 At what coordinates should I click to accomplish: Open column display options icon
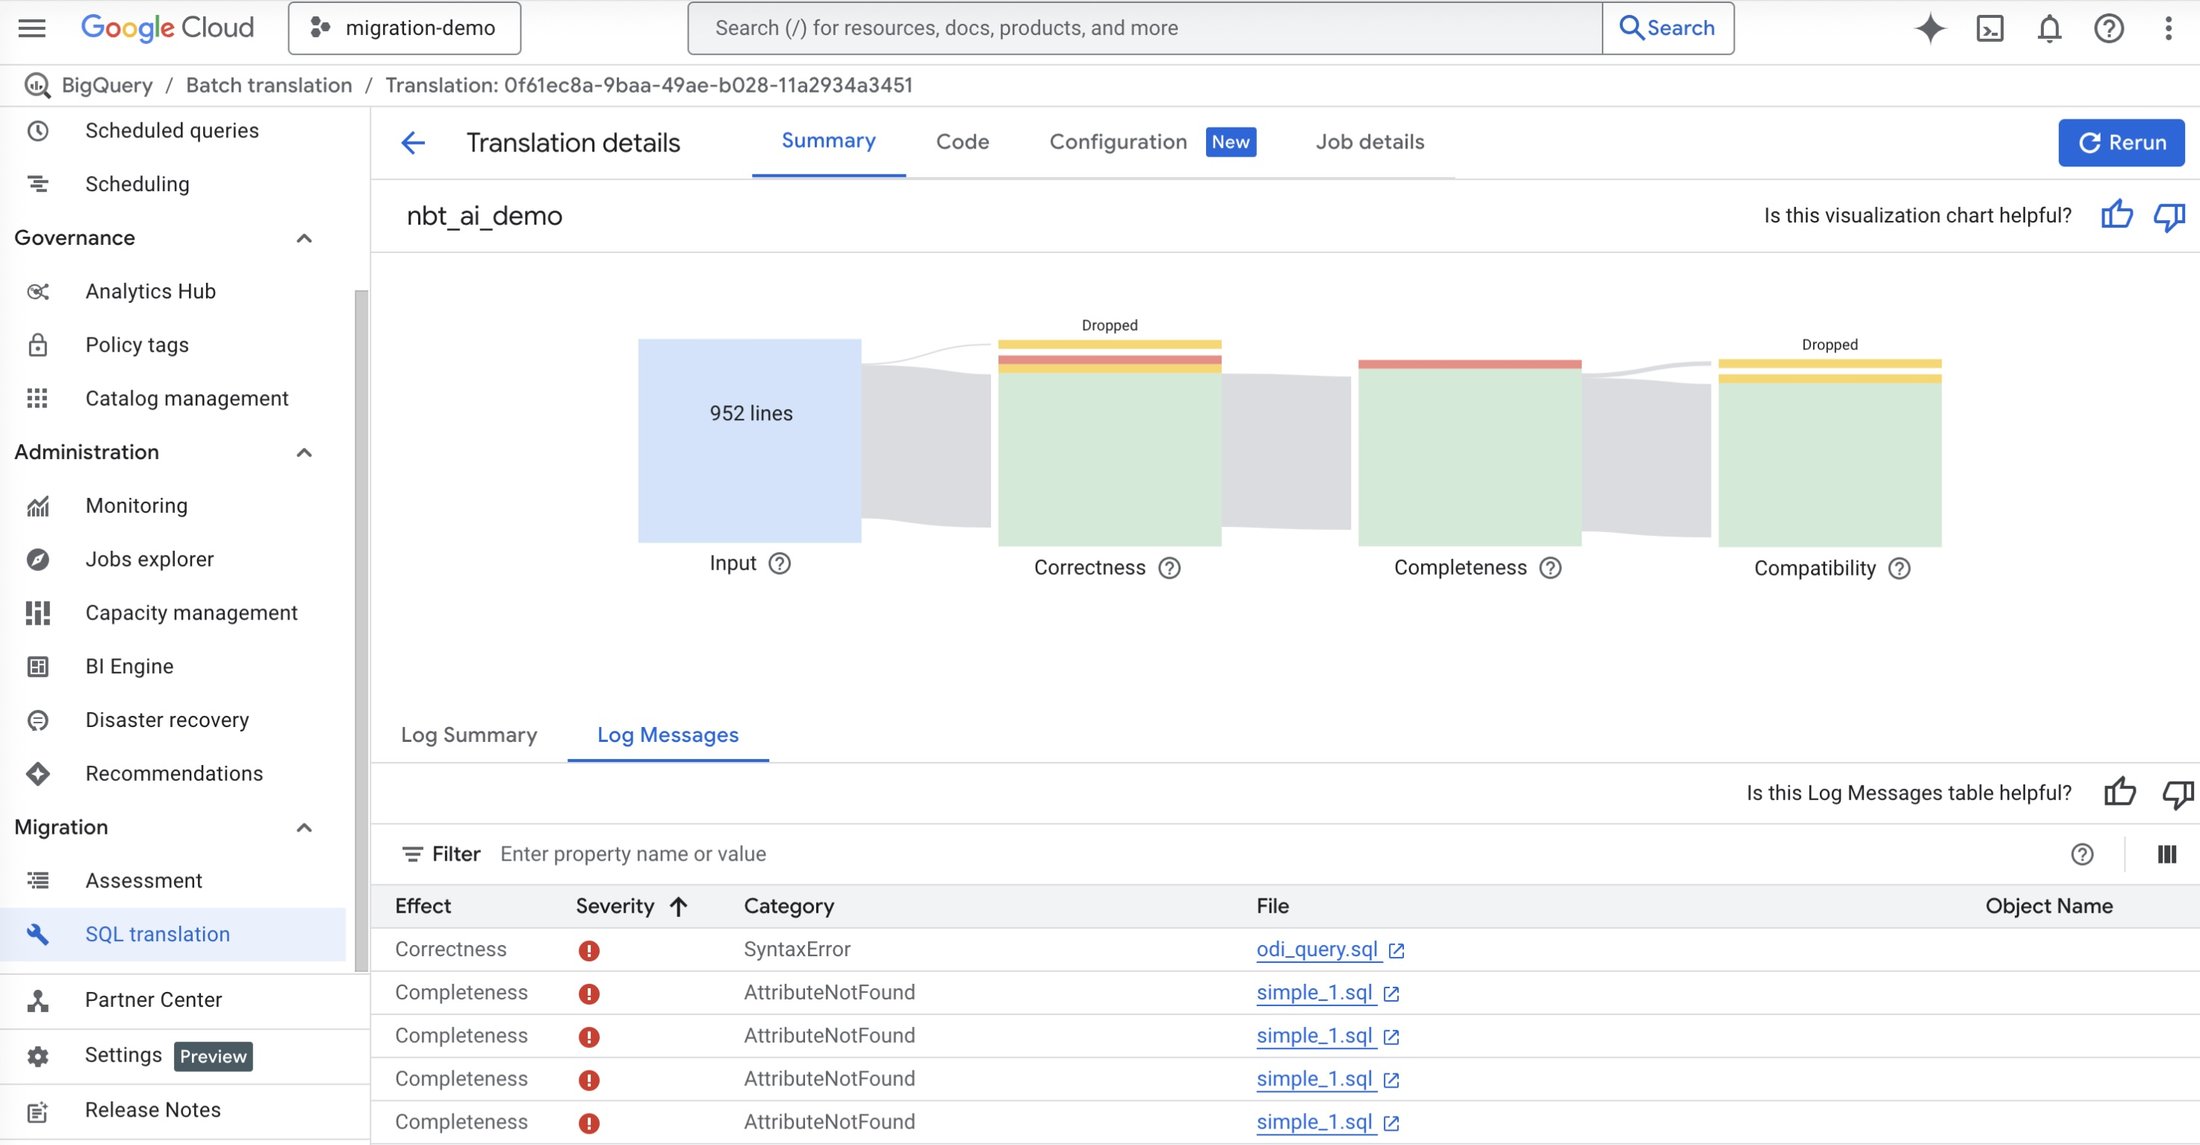click(x=2167, y=854)
